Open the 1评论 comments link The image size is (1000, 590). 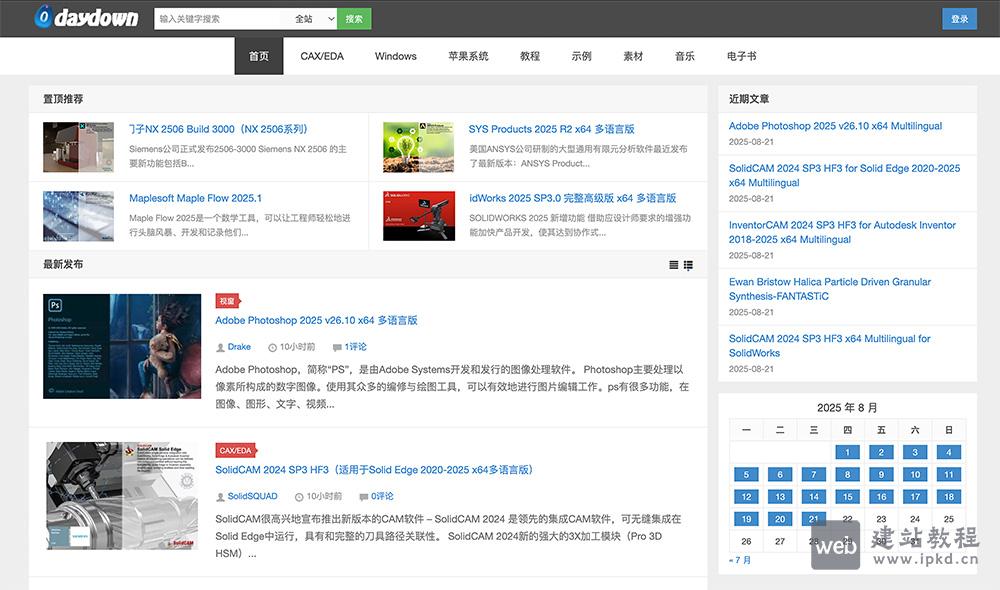click(355, 347)
